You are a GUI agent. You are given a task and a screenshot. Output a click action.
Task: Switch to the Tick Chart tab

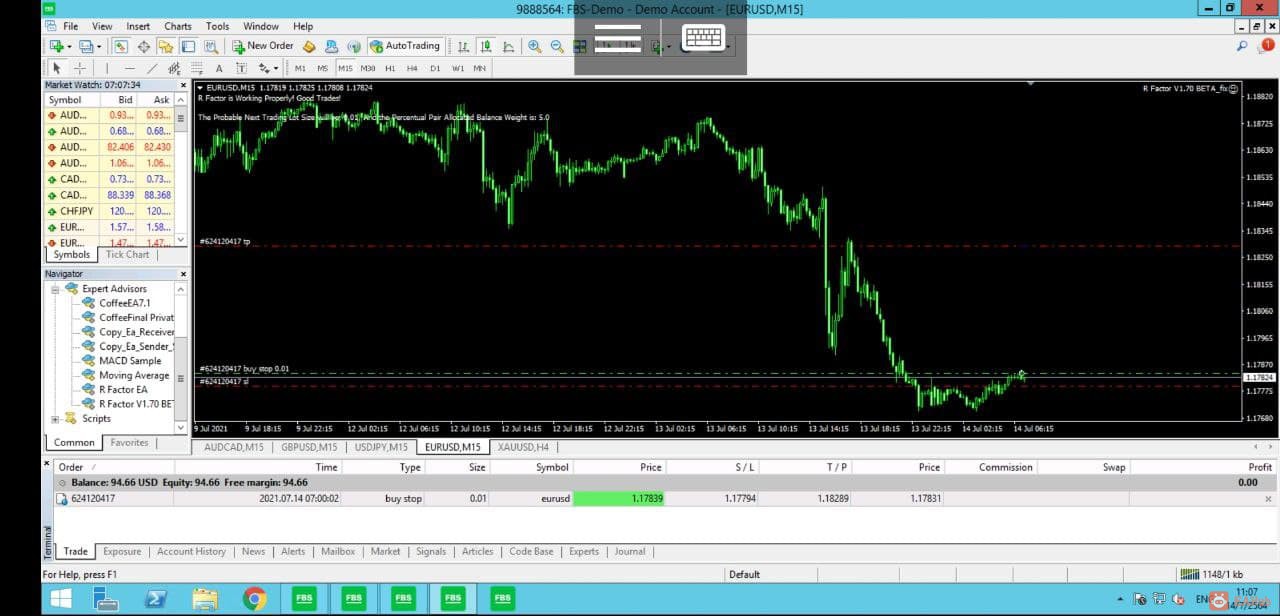[x=127, y=254]
